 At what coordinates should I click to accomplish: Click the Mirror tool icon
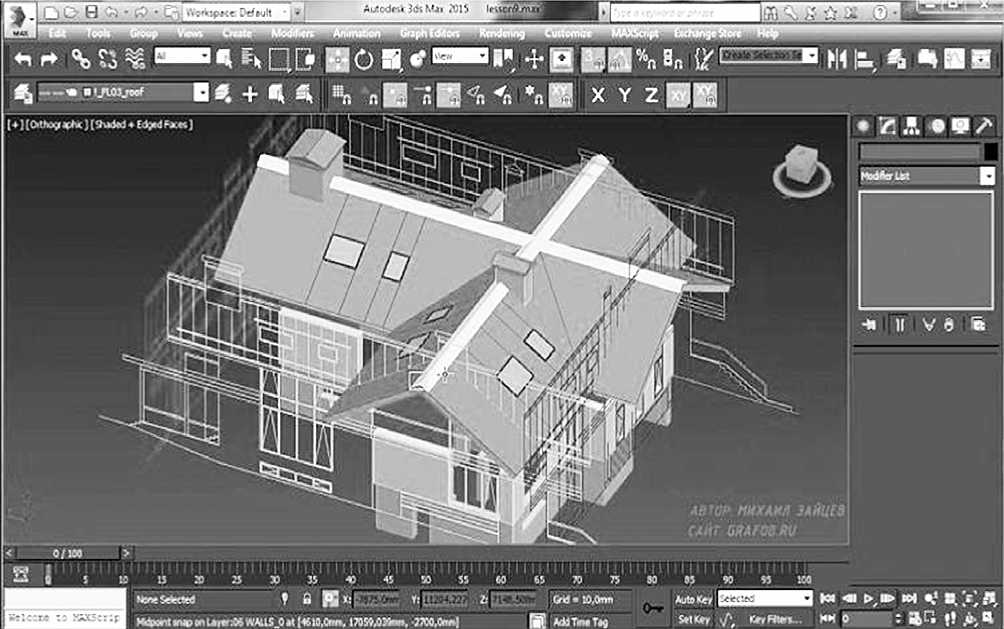(837, 60)
